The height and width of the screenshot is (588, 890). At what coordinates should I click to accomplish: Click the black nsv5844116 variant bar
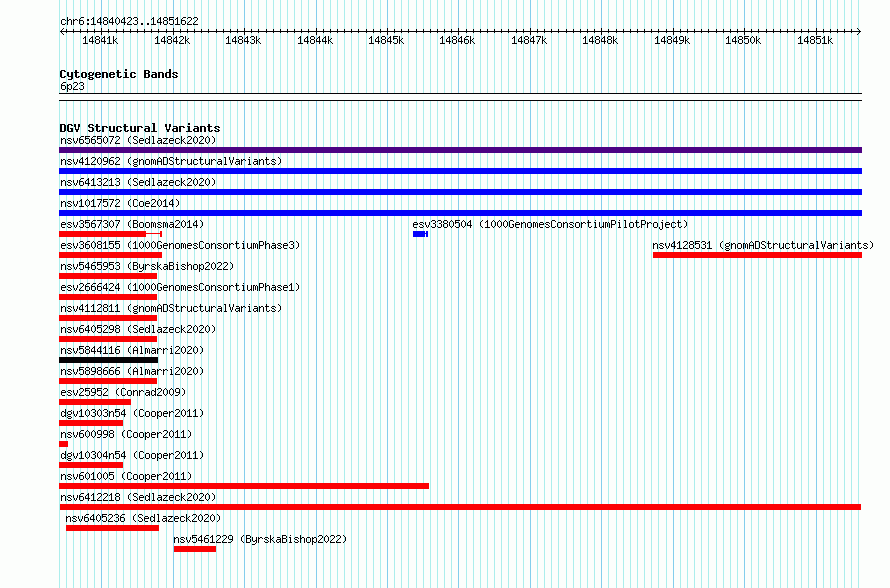point(108,360)
